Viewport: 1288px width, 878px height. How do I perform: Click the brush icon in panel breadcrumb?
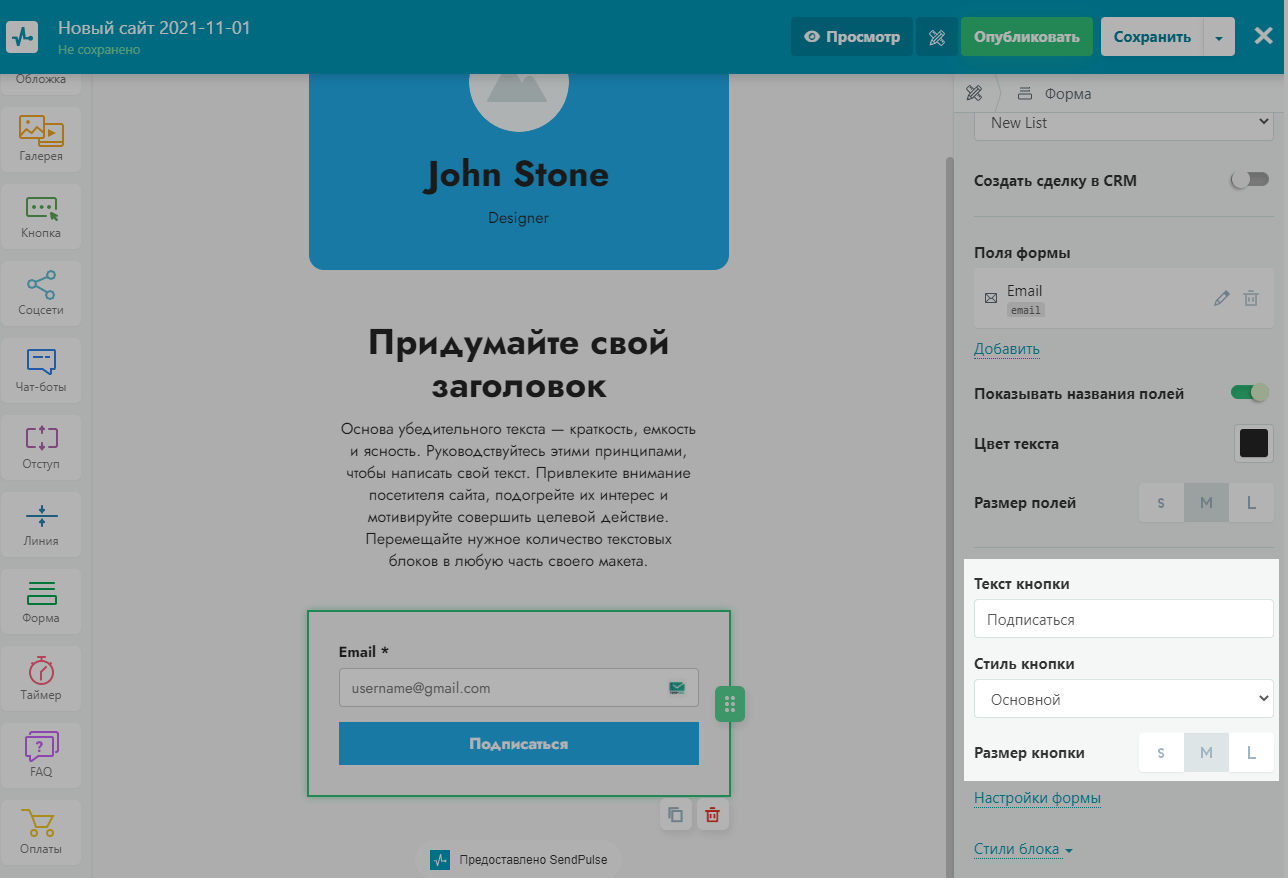tap(974, 93)
